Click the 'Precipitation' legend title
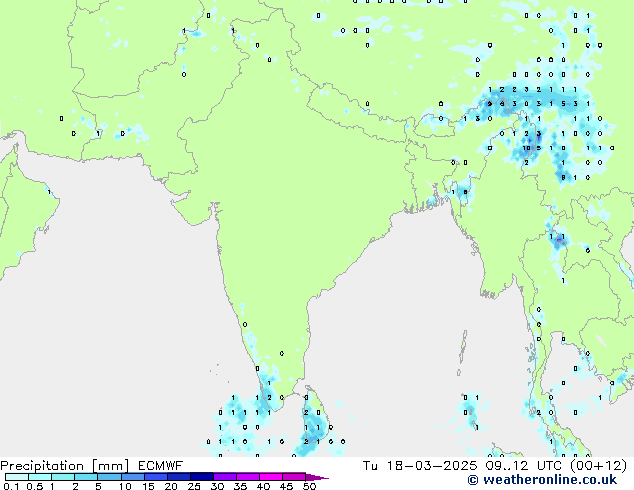634x490 pixels. pyautogui.click(x=42, y=466)
